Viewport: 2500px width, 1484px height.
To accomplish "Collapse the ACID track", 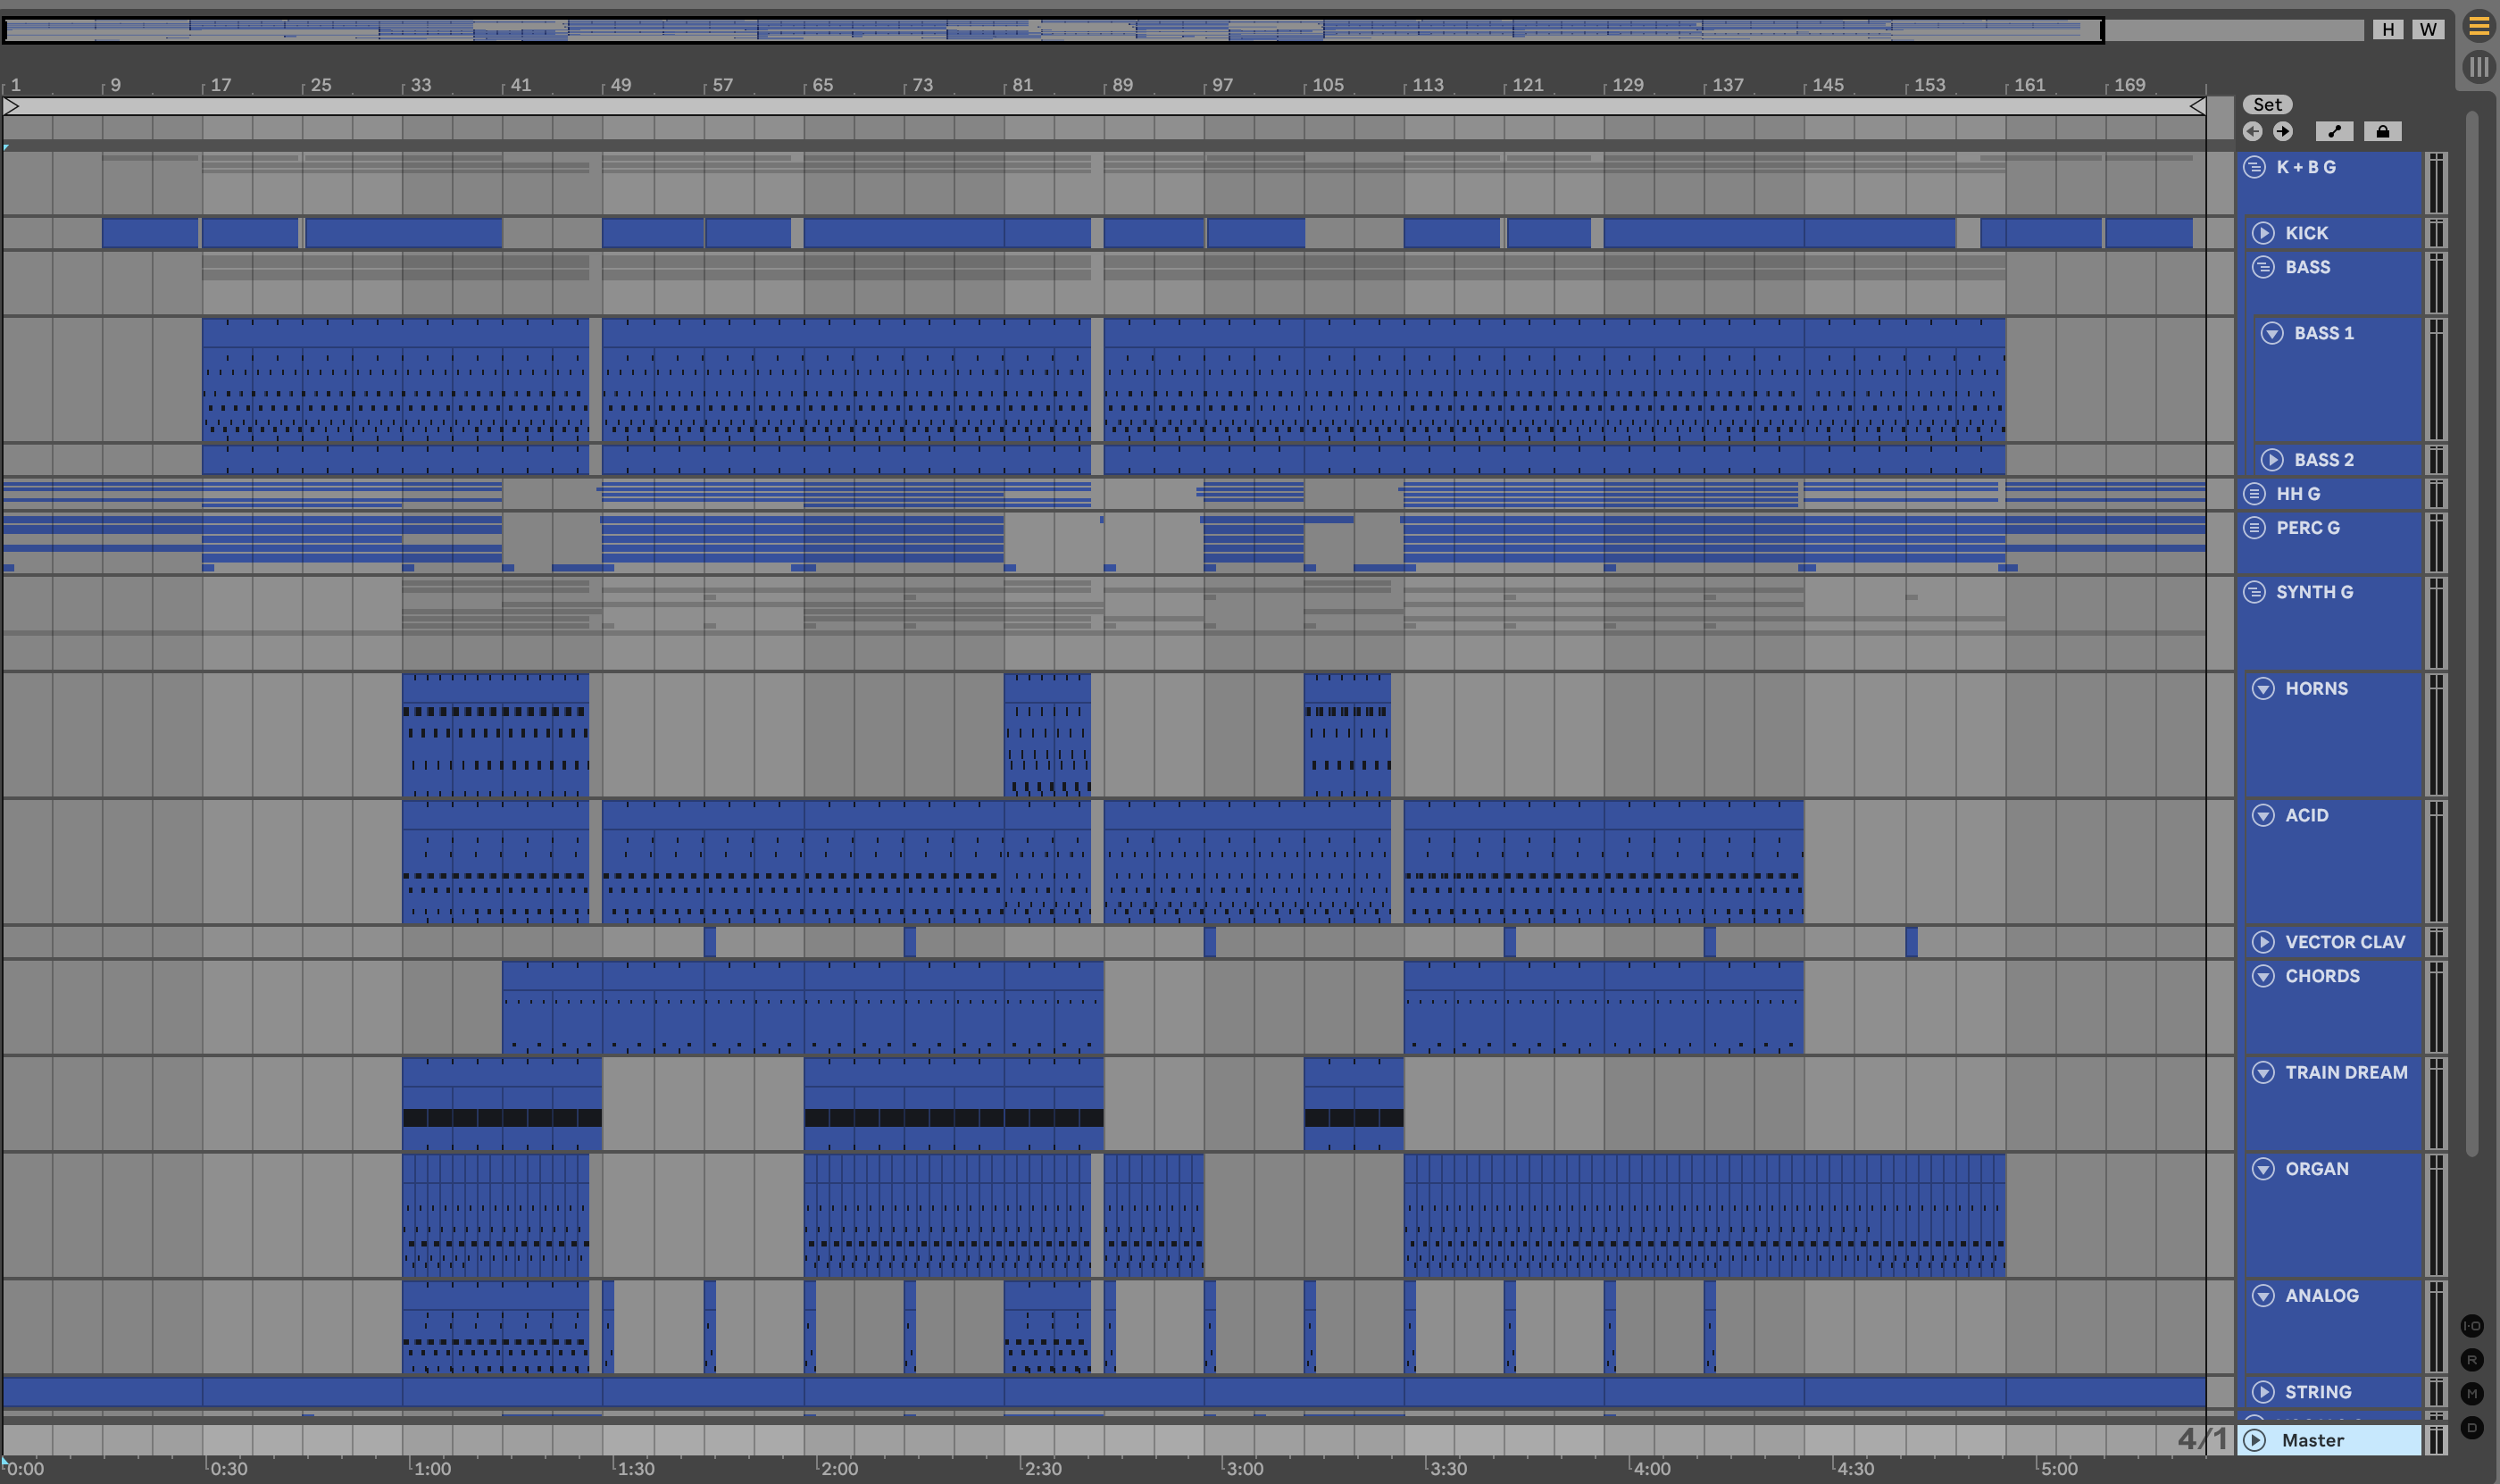I will pyautogui.click(x=2263, y=815).
